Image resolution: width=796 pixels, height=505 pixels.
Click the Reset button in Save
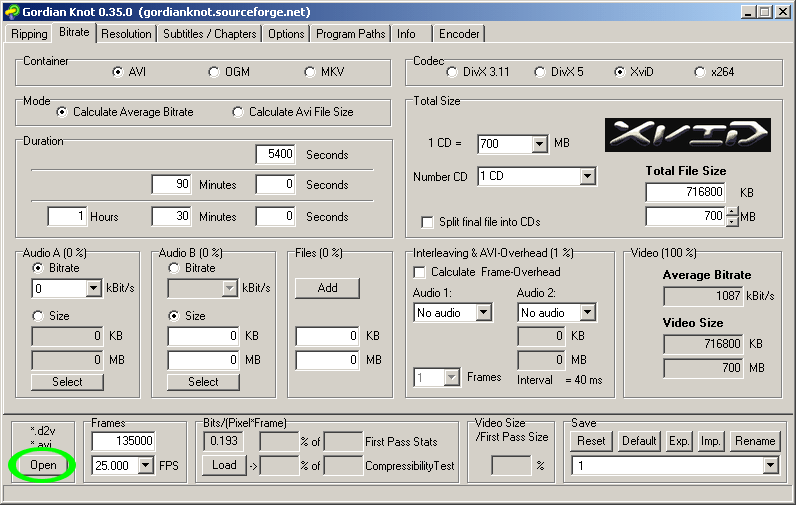click(x=591, y=441)
